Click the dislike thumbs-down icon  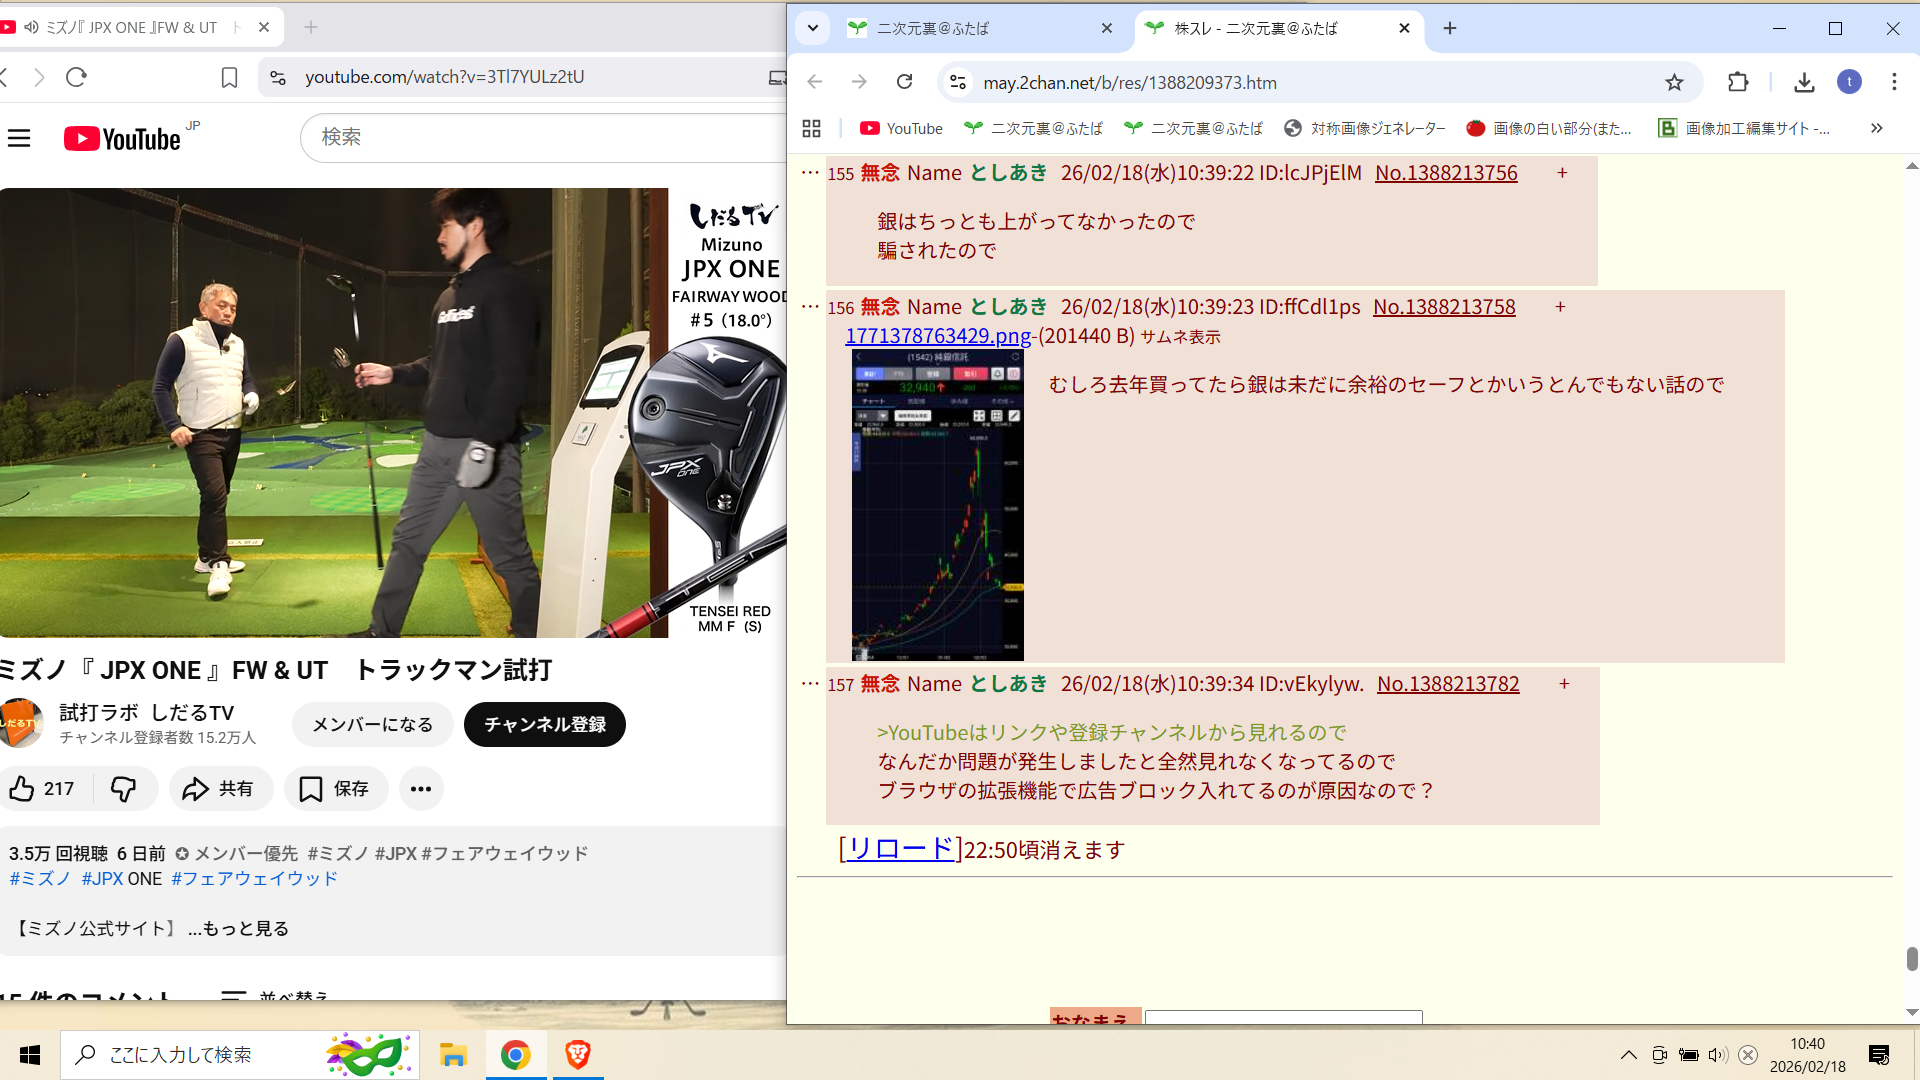(124, 789)
